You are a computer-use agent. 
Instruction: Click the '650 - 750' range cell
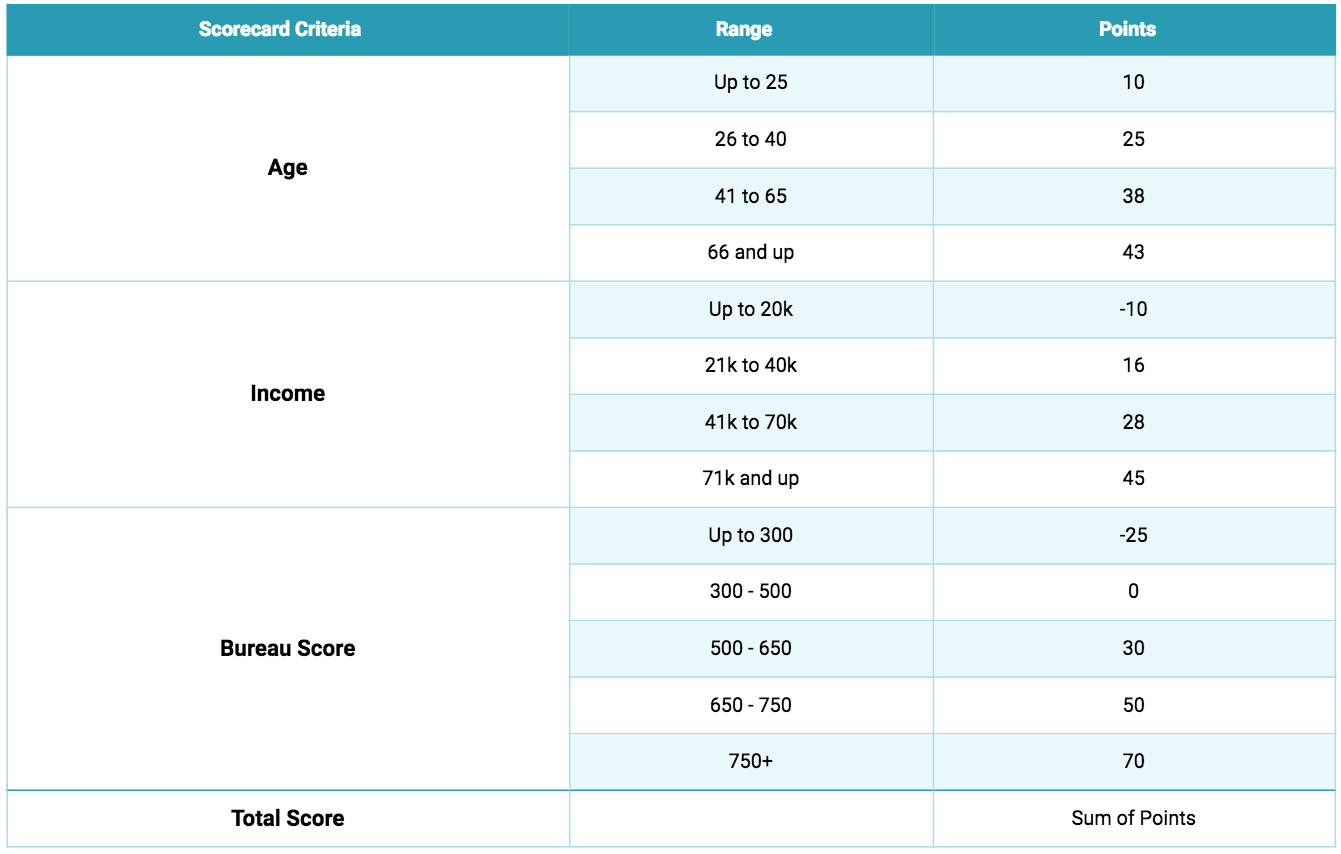click(751, 705)
